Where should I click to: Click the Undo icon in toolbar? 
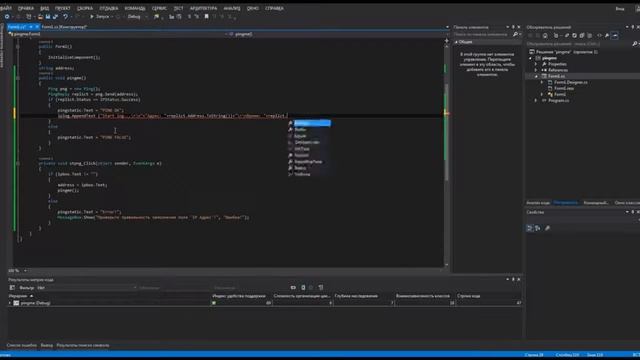65,17
